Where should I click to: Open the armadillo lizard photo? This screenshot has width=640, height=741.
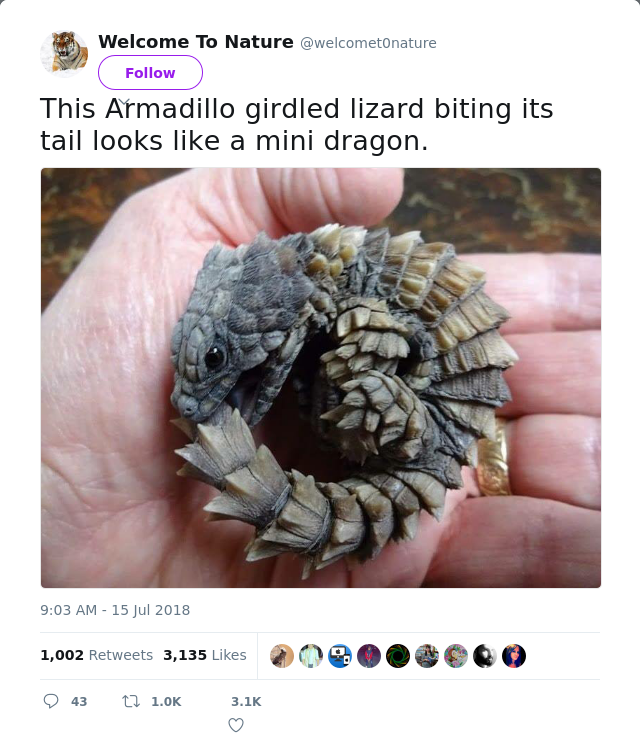tap(321, 378)
